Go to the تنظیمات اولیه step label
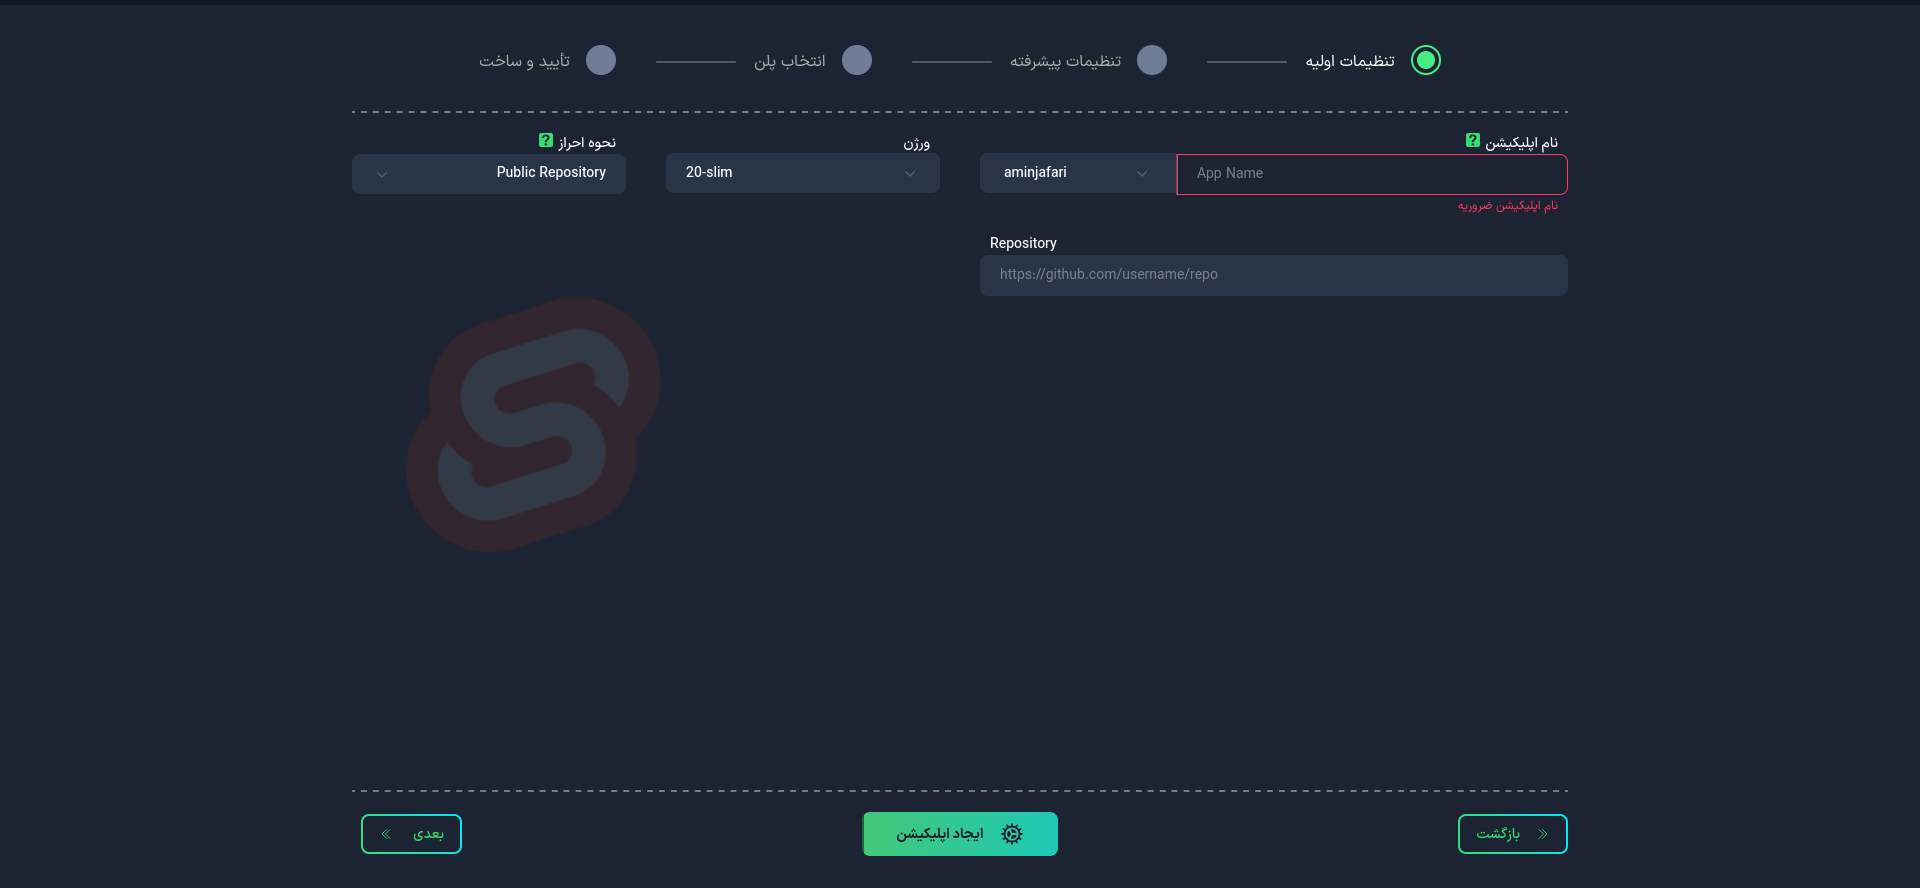The width and height of the screenshot is (1920, 888). point(1350,61)
